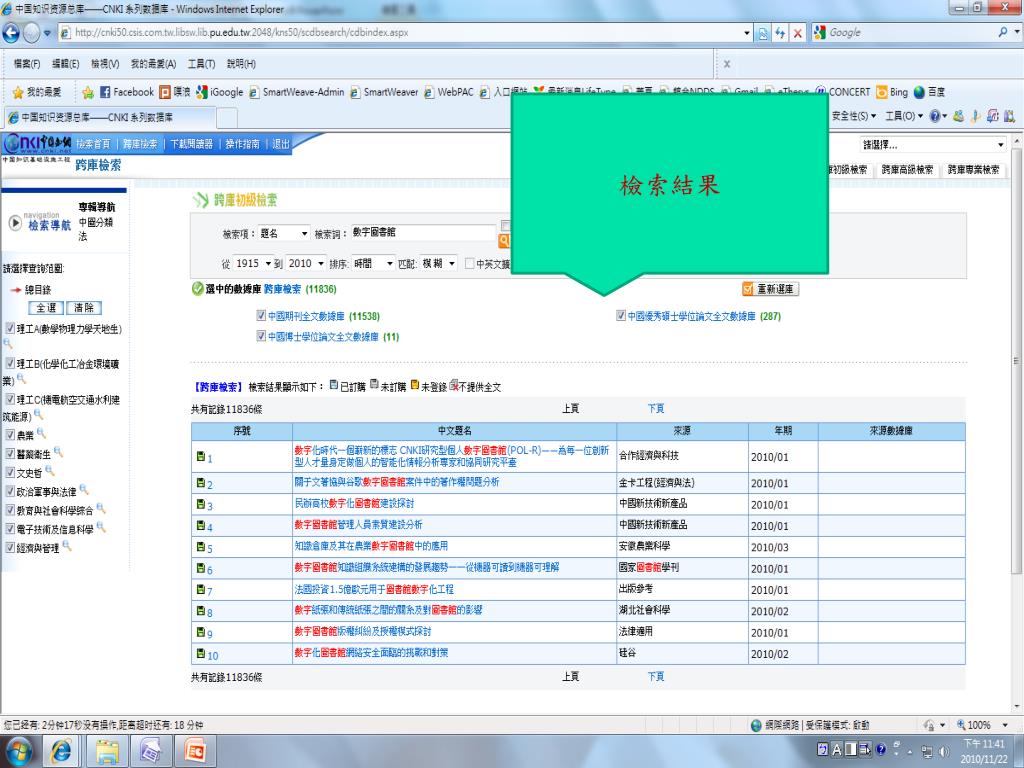Open Windows Explorer folder on taskbar
The width and height of the screenshot is (1024, 768).
pyautogui.click(x=107, y=750)
